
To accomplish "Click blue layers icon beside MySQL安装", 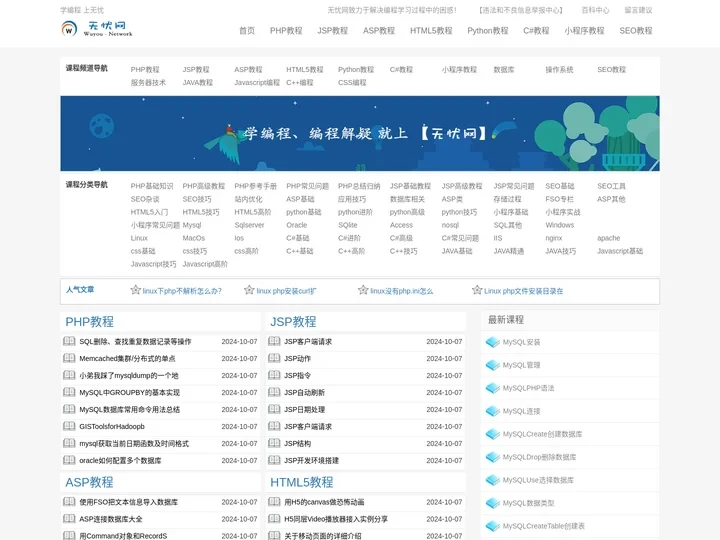I will tap(493, 342).
